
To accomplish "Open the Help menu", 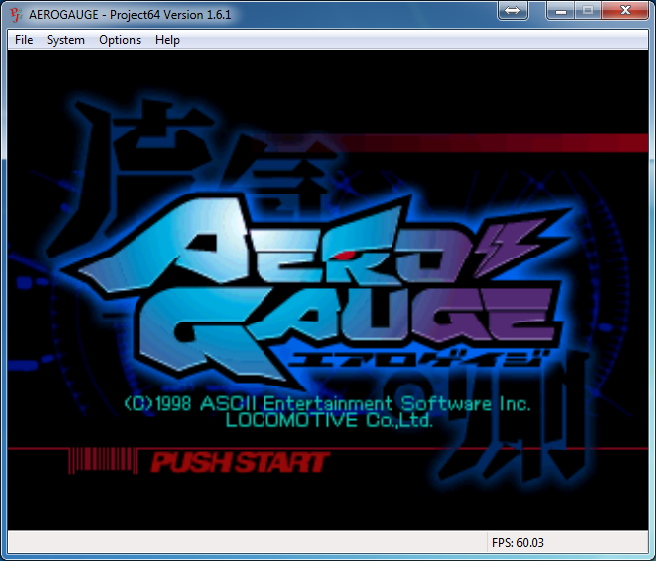I will pyautogui.click(x=167, y=40).
